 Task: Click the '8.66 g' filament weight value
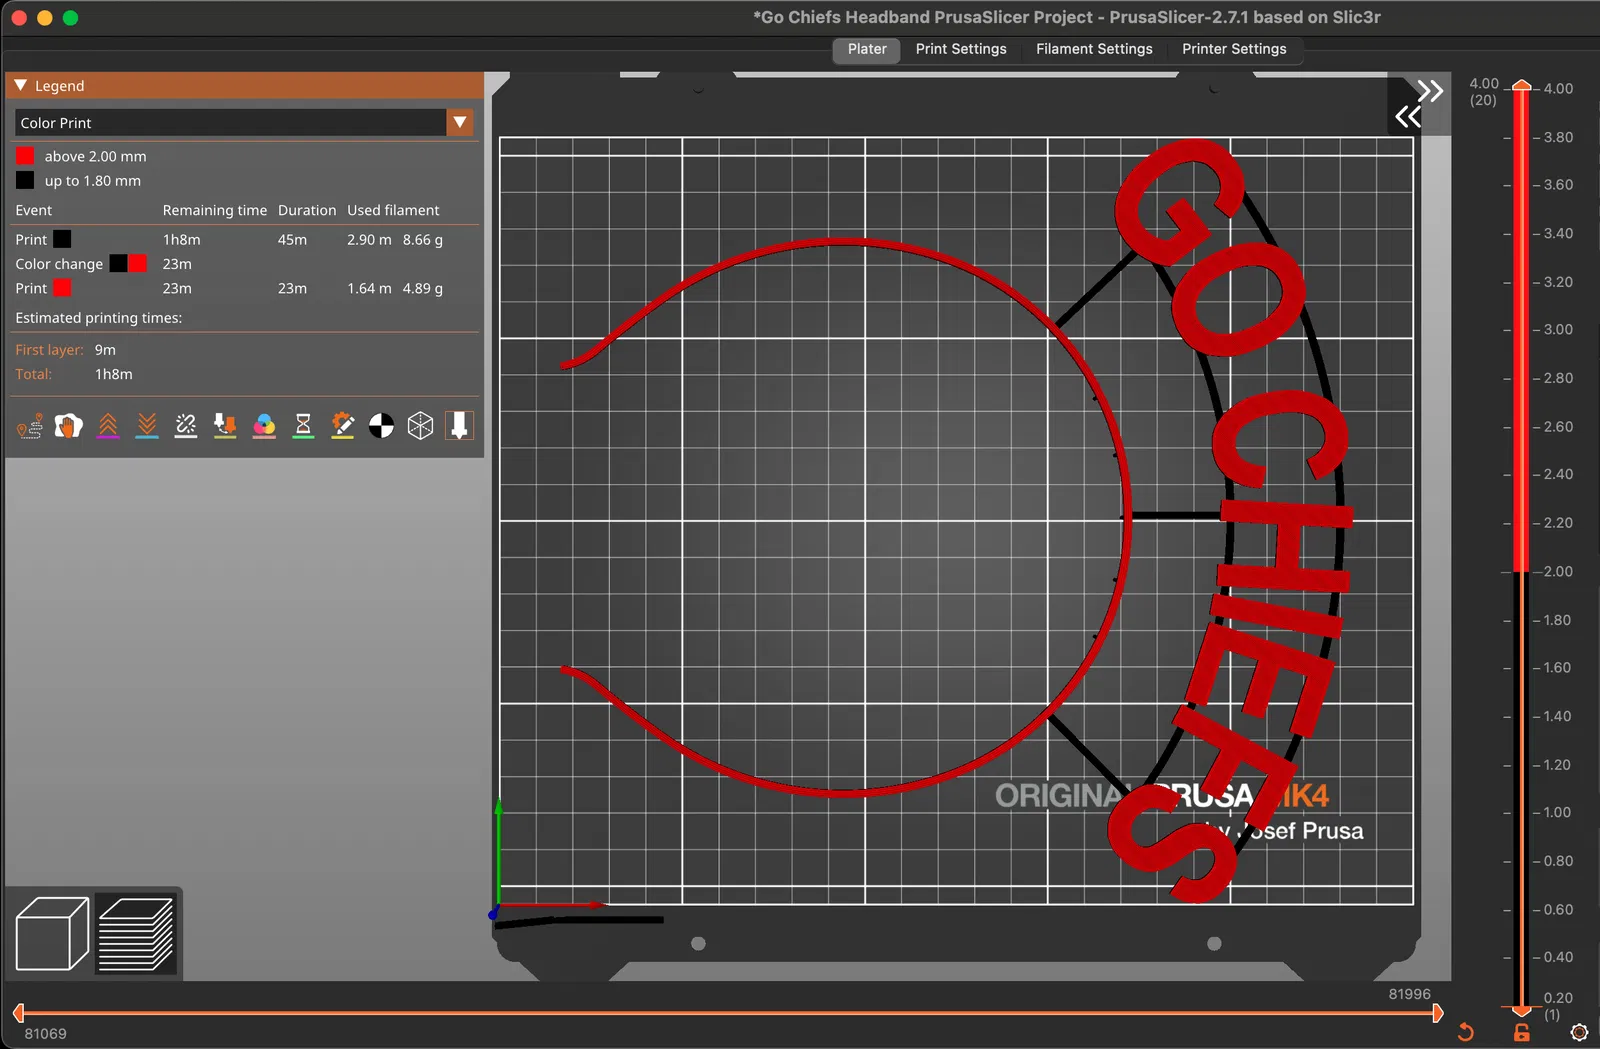pos(423,240)
